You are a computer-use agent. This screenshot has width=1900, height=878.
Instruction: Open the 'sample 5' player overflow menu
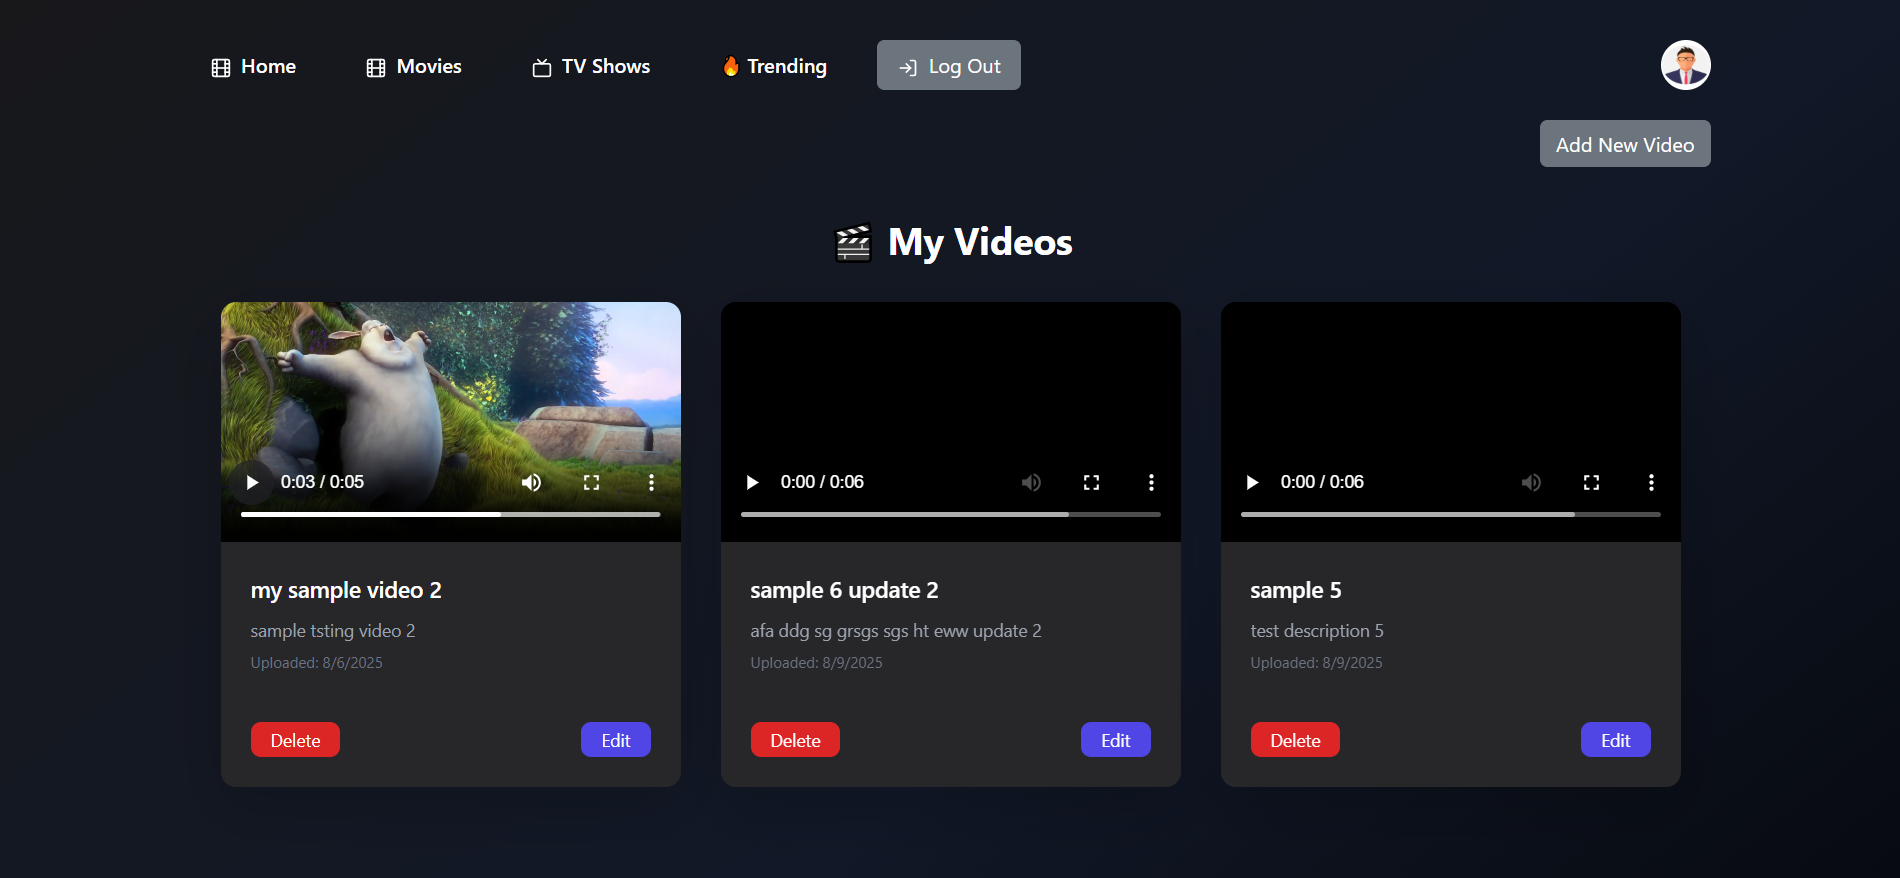[1651, 482]
